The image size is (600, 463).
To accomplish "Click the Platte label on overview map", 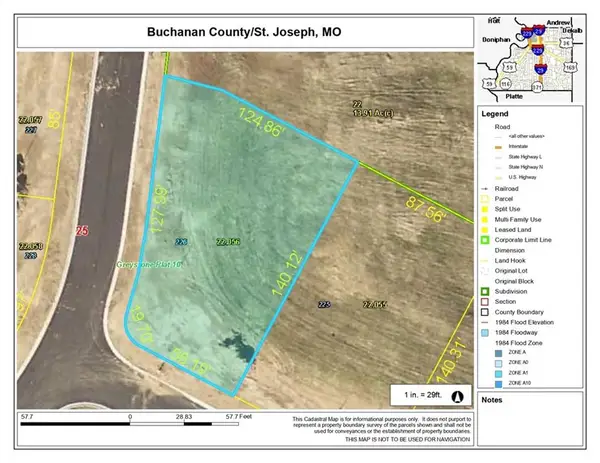I will point(514,96).
